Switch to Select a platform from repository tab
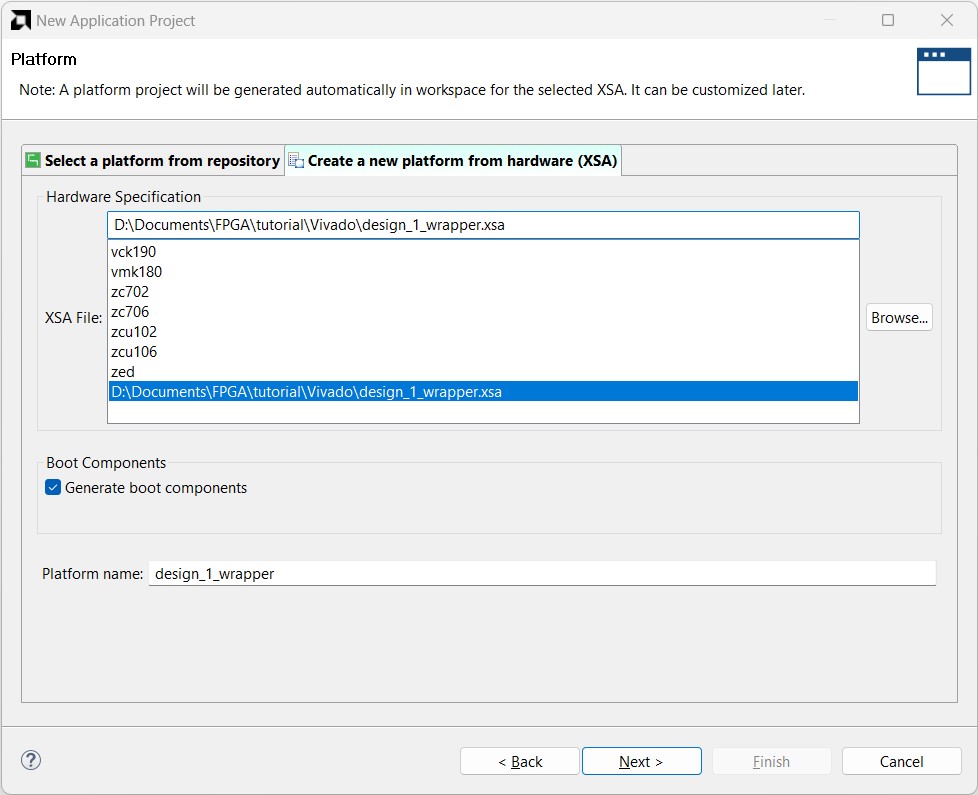 pyautogui.click(x=153, y=161)
